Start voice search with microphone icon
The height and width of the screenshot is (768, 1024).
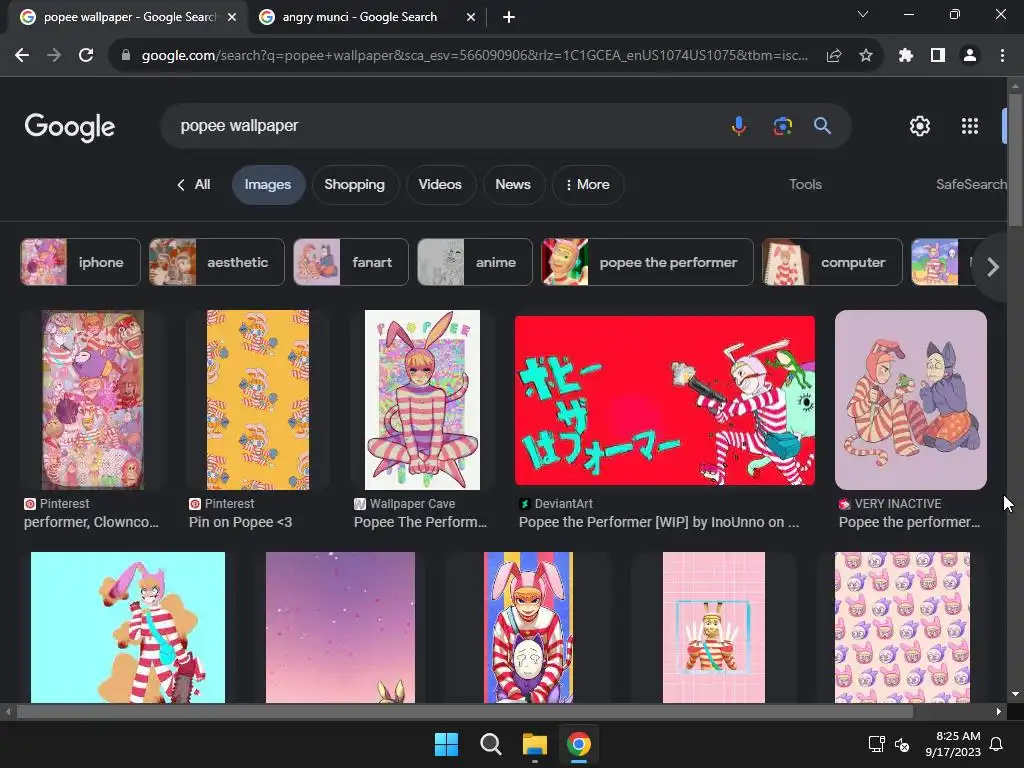(x=739, y=125)
